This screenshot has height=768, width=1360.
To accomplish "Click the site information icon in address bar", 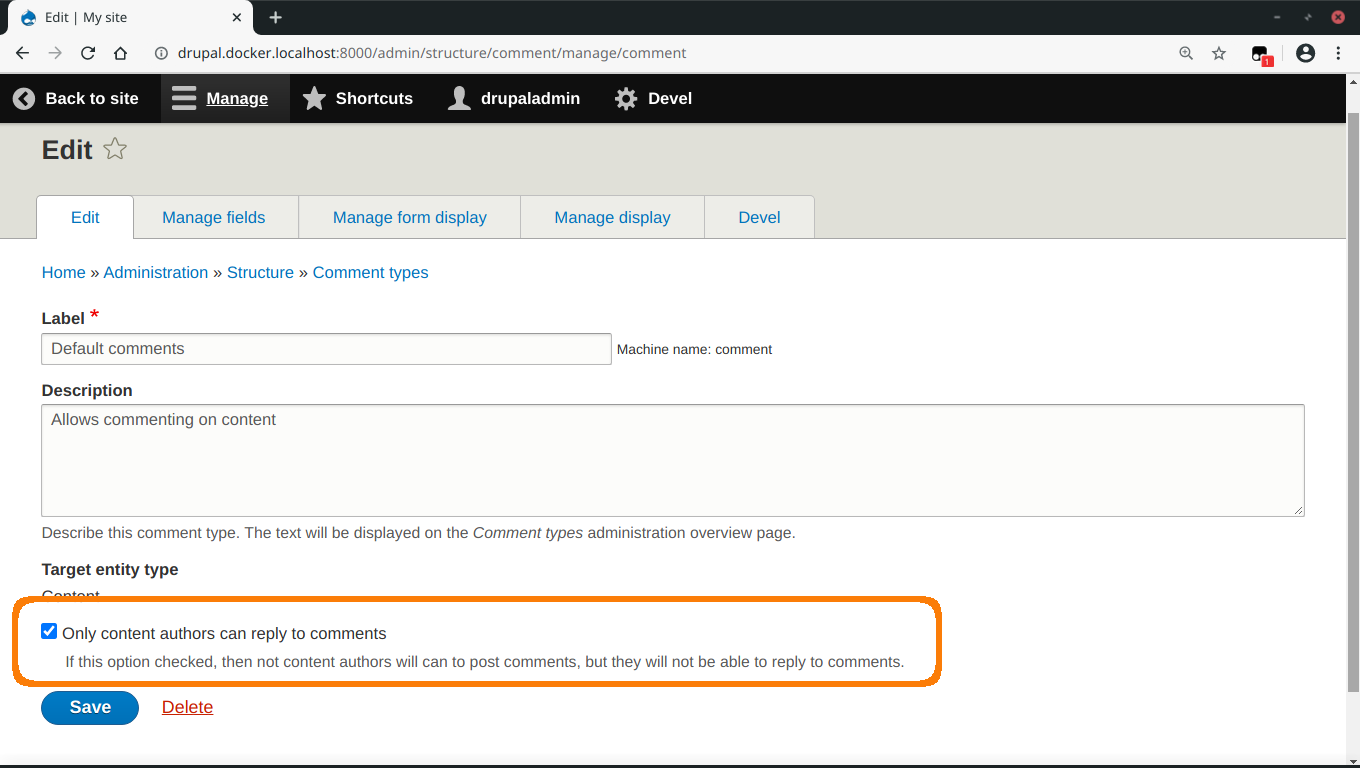I will tap(161, 53).
